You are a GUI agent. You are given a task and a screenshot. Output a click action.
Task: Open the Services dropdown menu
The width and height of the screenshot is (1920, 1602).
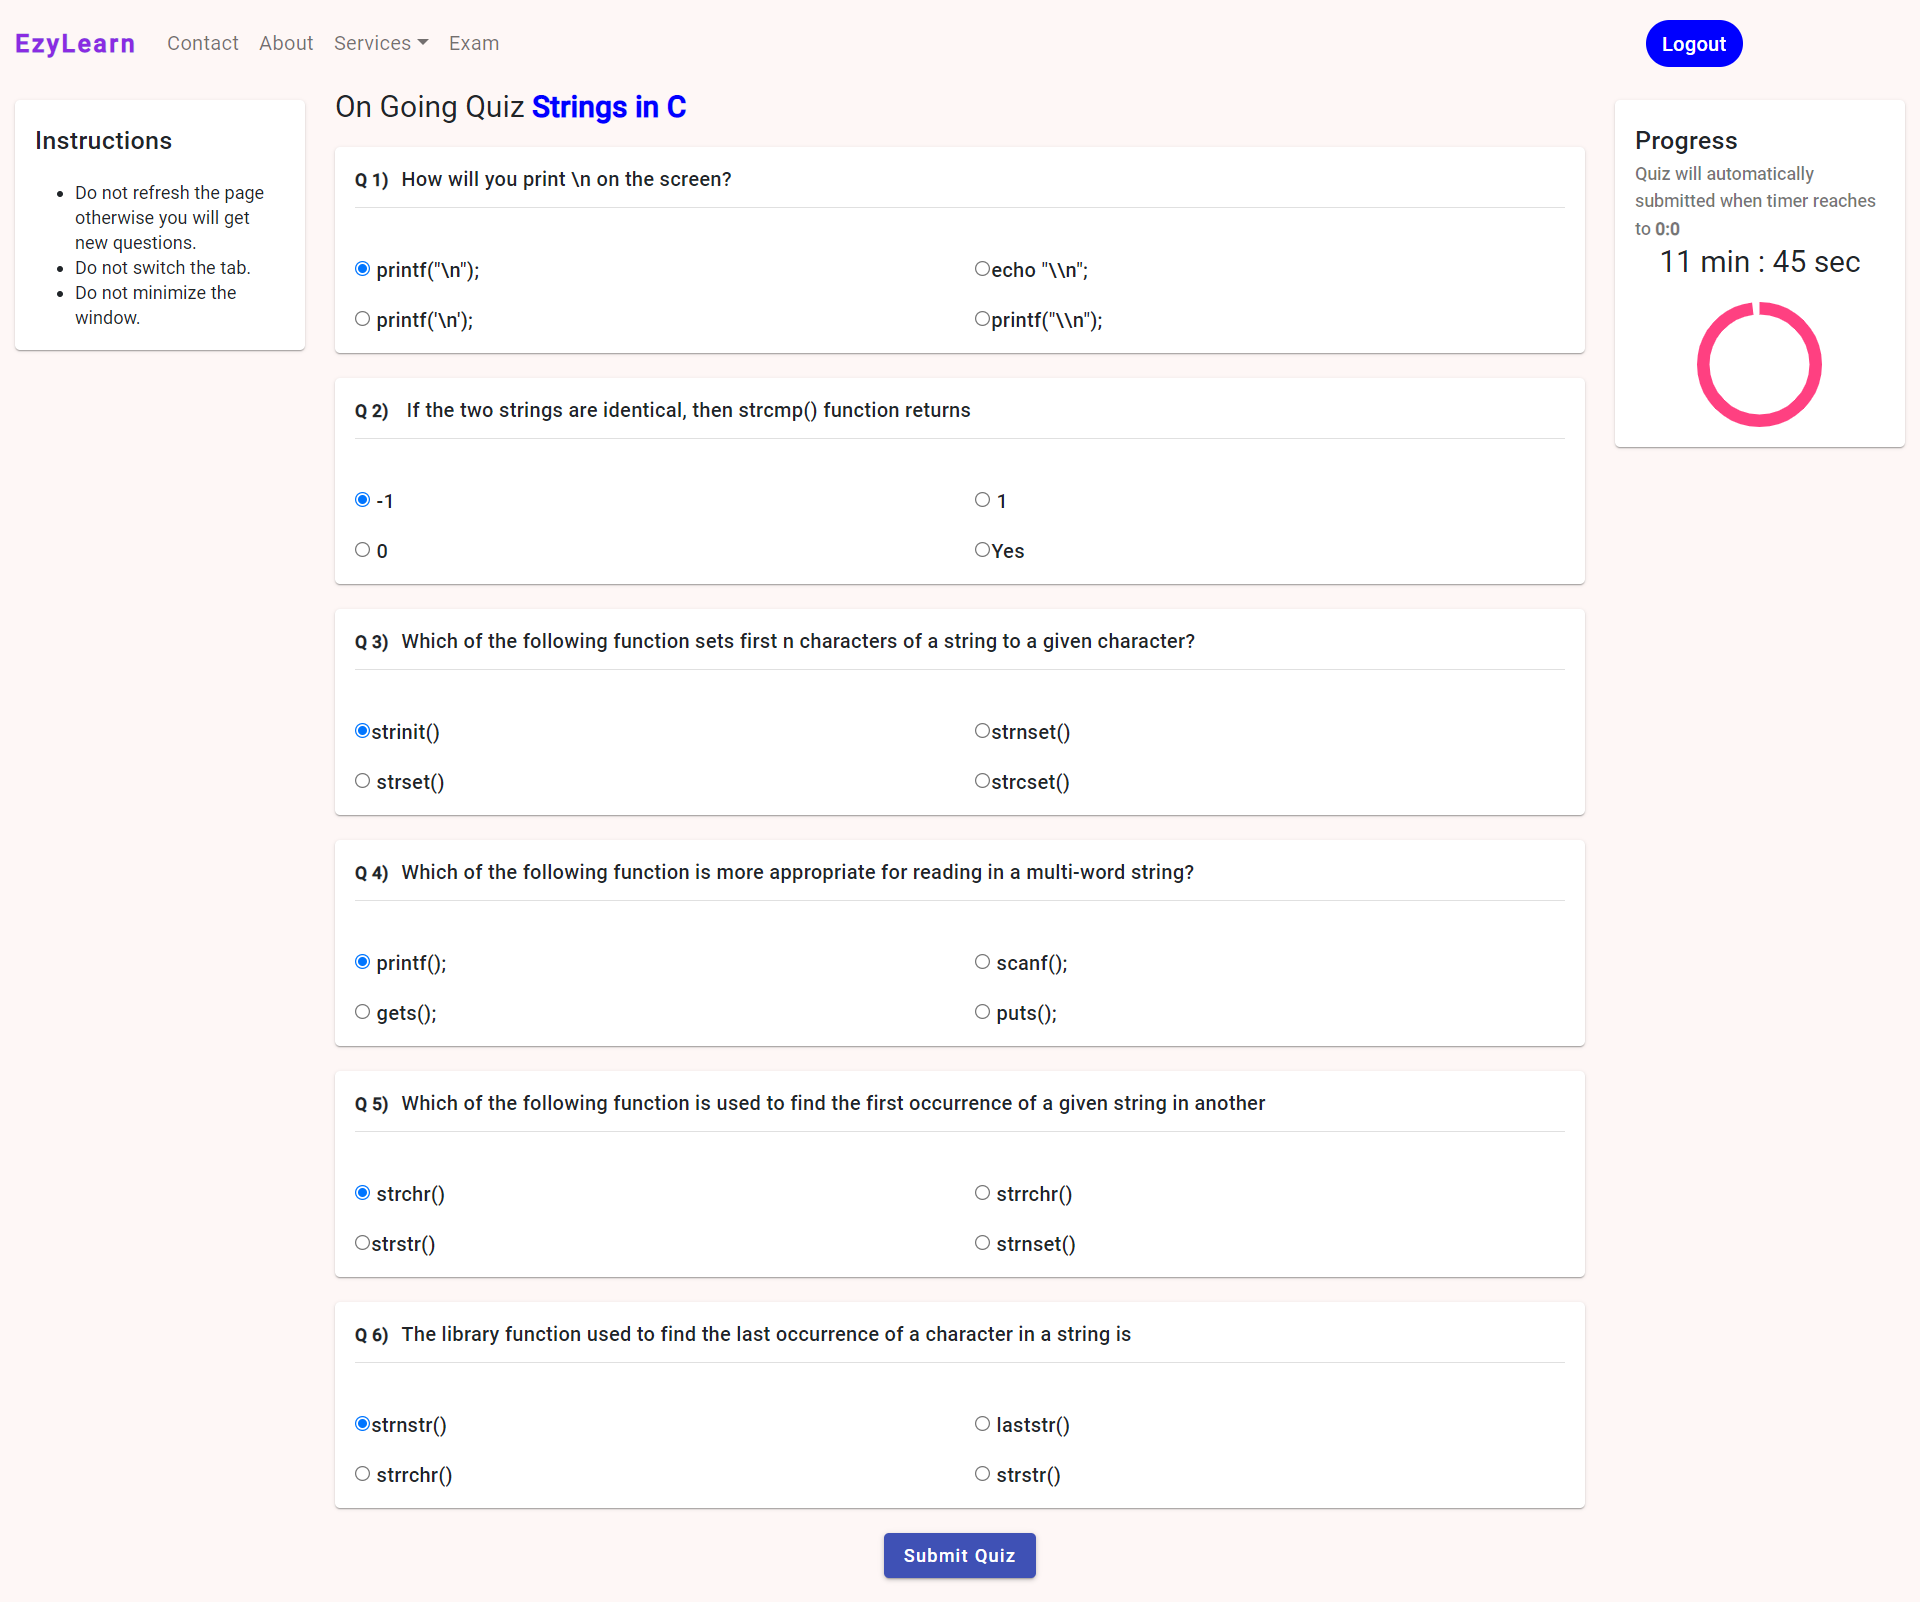click(381, 43)
